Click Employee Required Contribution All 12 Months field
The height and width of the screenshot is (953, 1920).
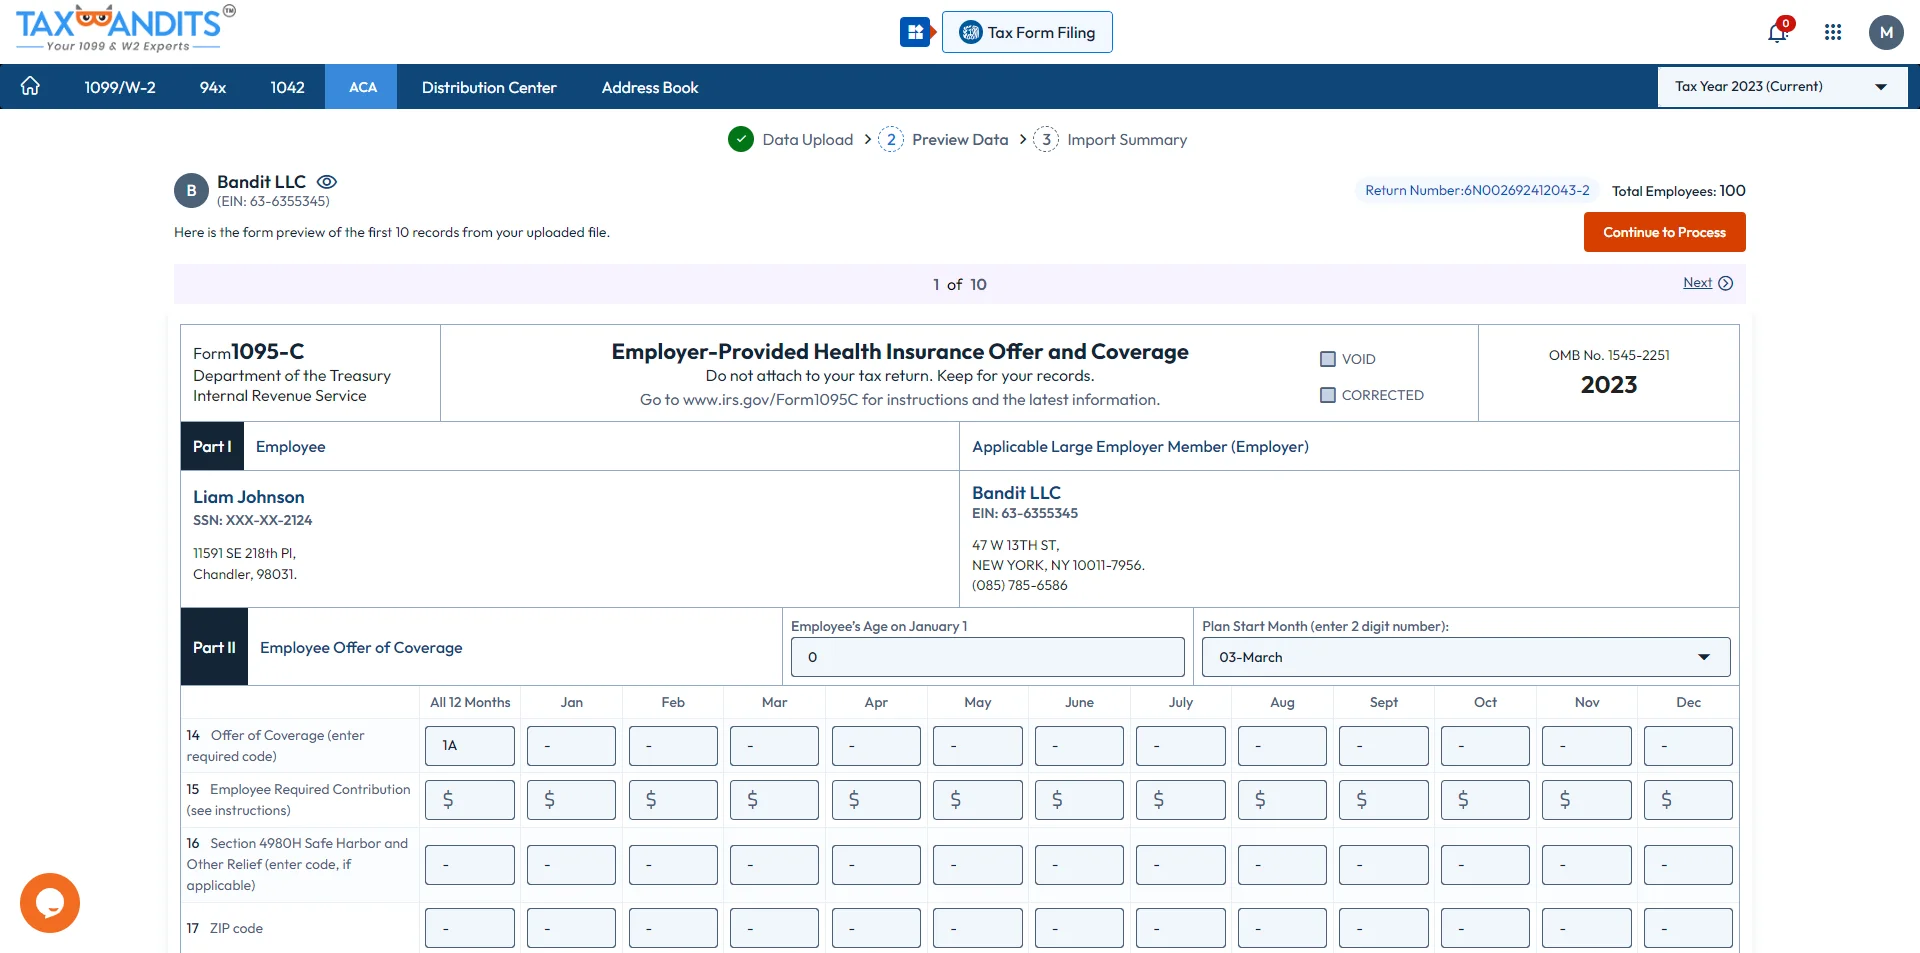[x=470, y=800]
